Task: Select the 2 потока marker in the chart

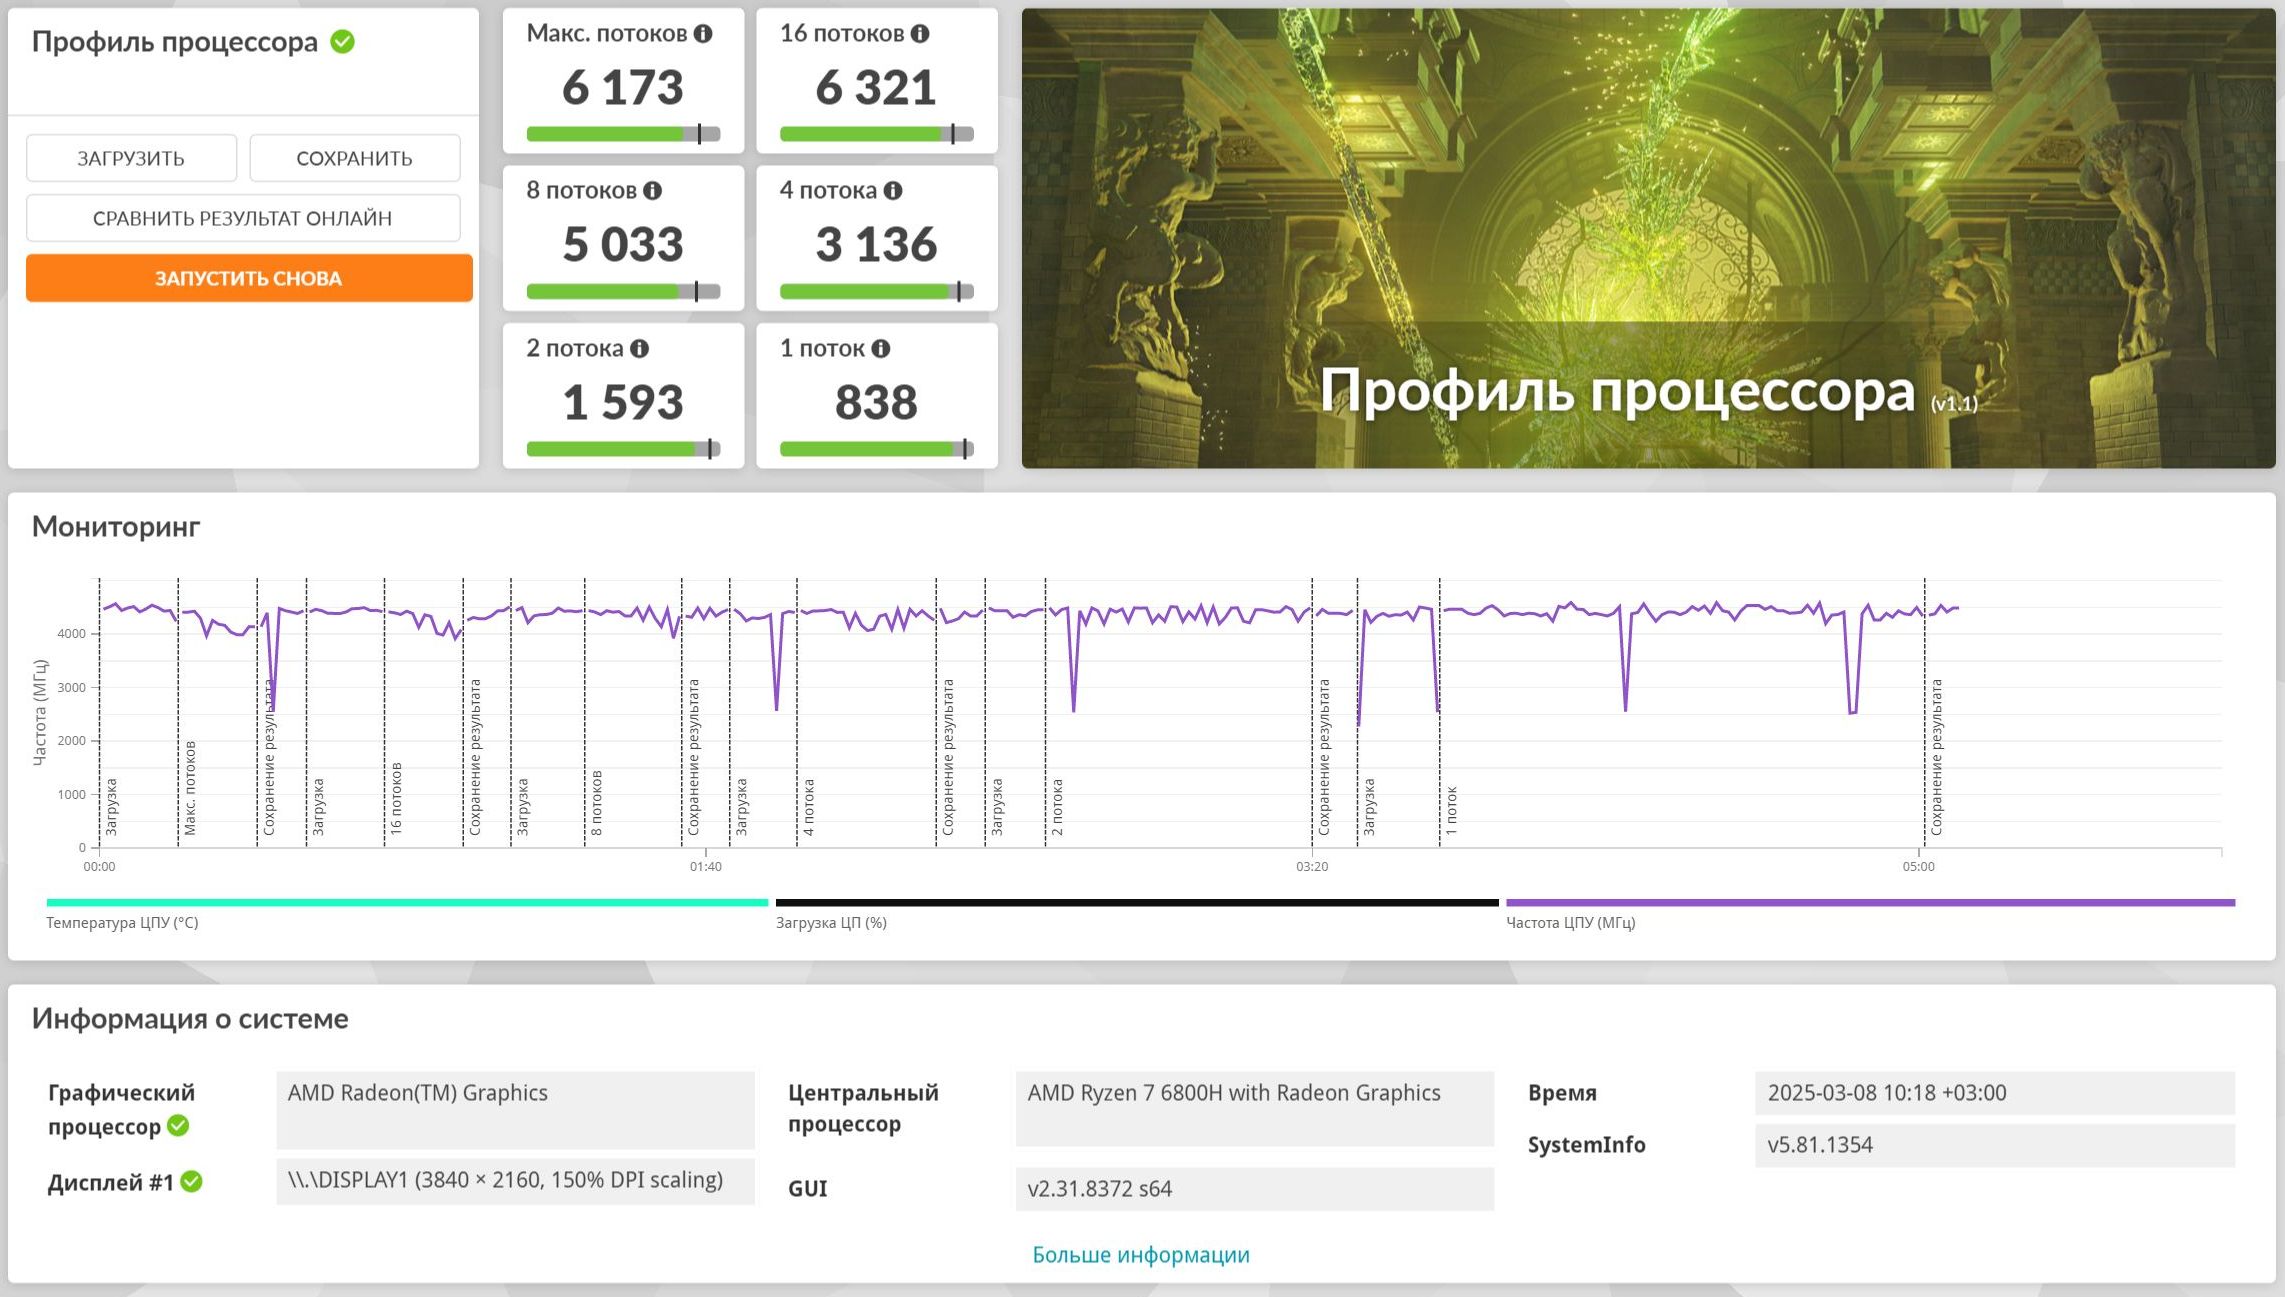Action: click(x=1057, y=807)
